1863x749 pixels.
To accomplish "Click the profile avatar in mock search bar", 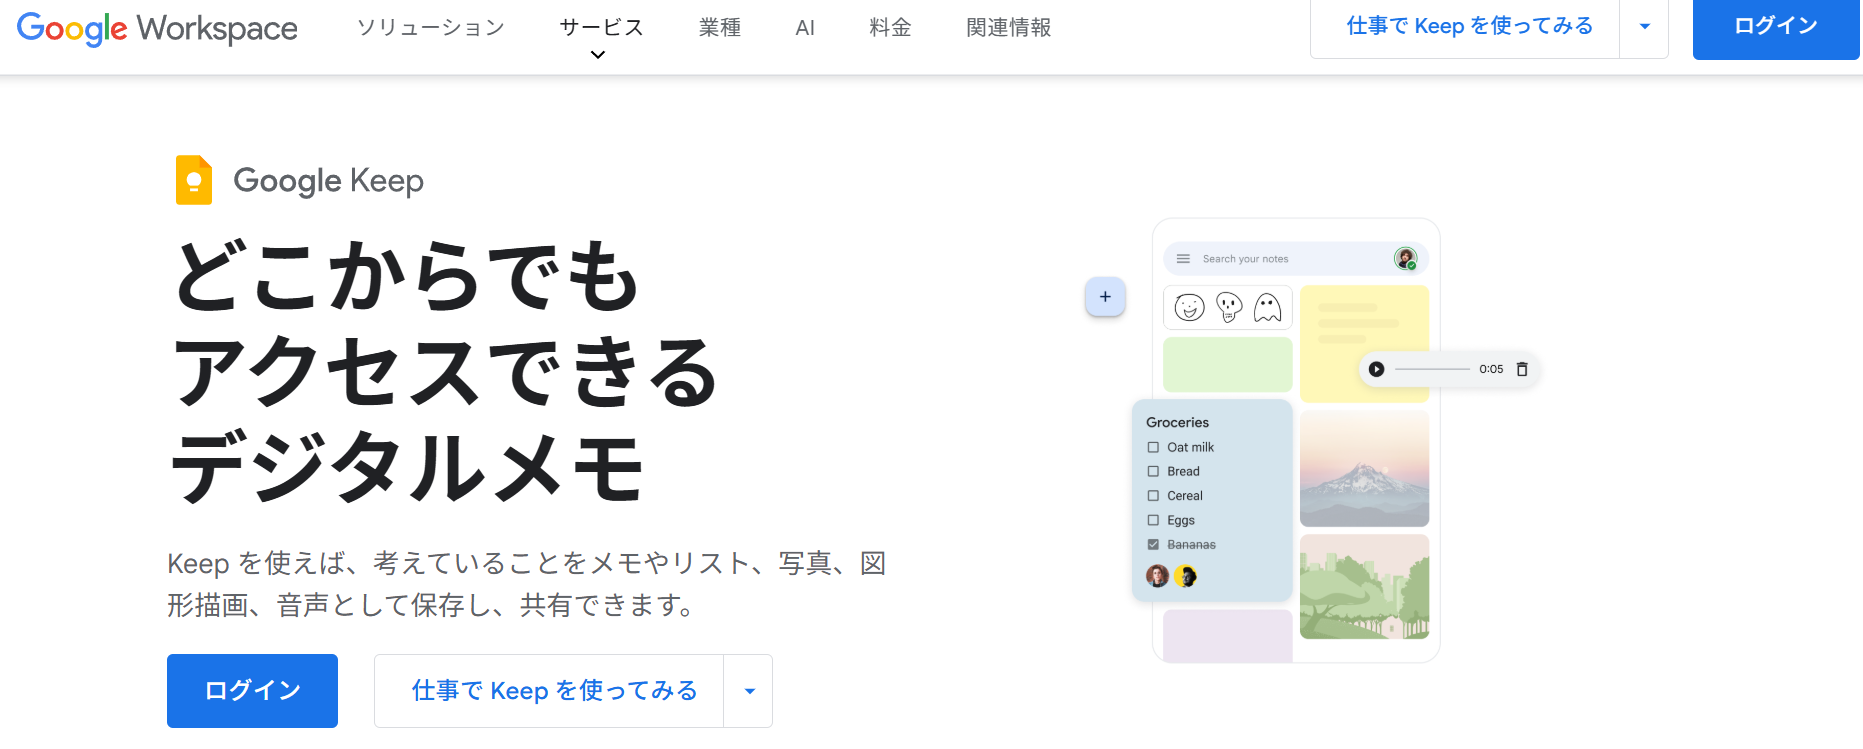I will tap(1405, 259).
